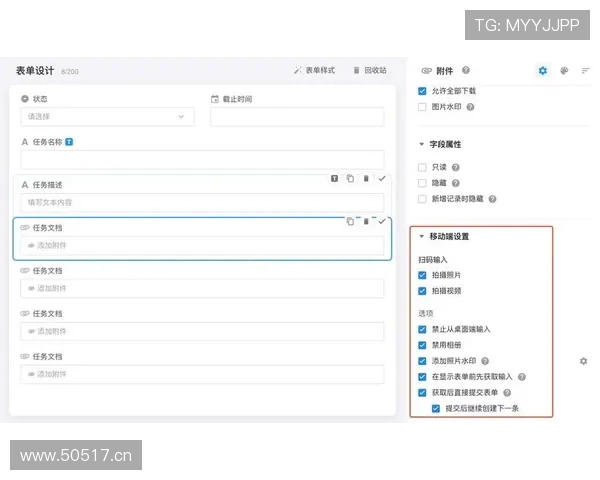Collapse the 字段属性 section

point(421,144)
